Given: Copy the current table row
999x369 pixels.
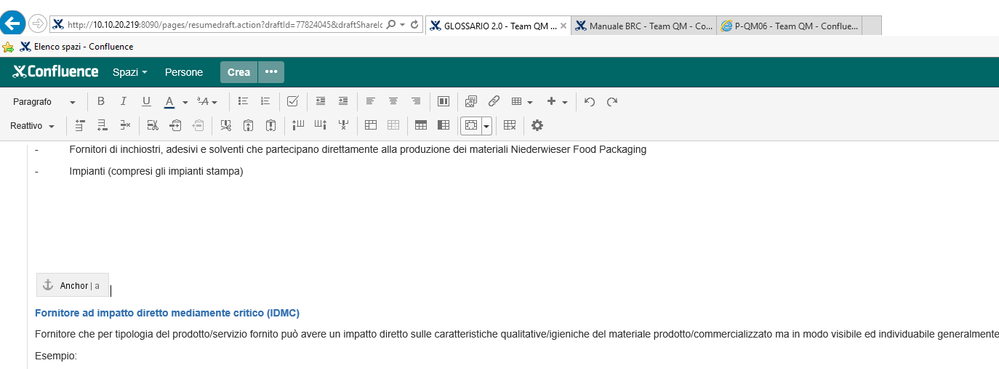Looking at the screenshot, I should [175, 126].
